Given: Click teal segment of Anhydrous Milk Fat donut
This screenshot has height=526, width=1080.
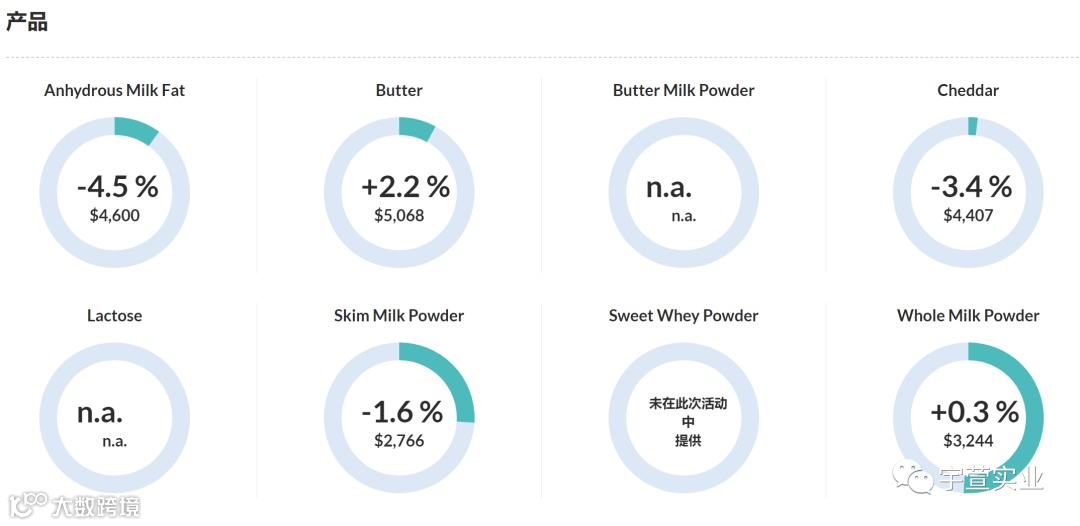Looking at the screenshot, I should click(x=137, y=129).
